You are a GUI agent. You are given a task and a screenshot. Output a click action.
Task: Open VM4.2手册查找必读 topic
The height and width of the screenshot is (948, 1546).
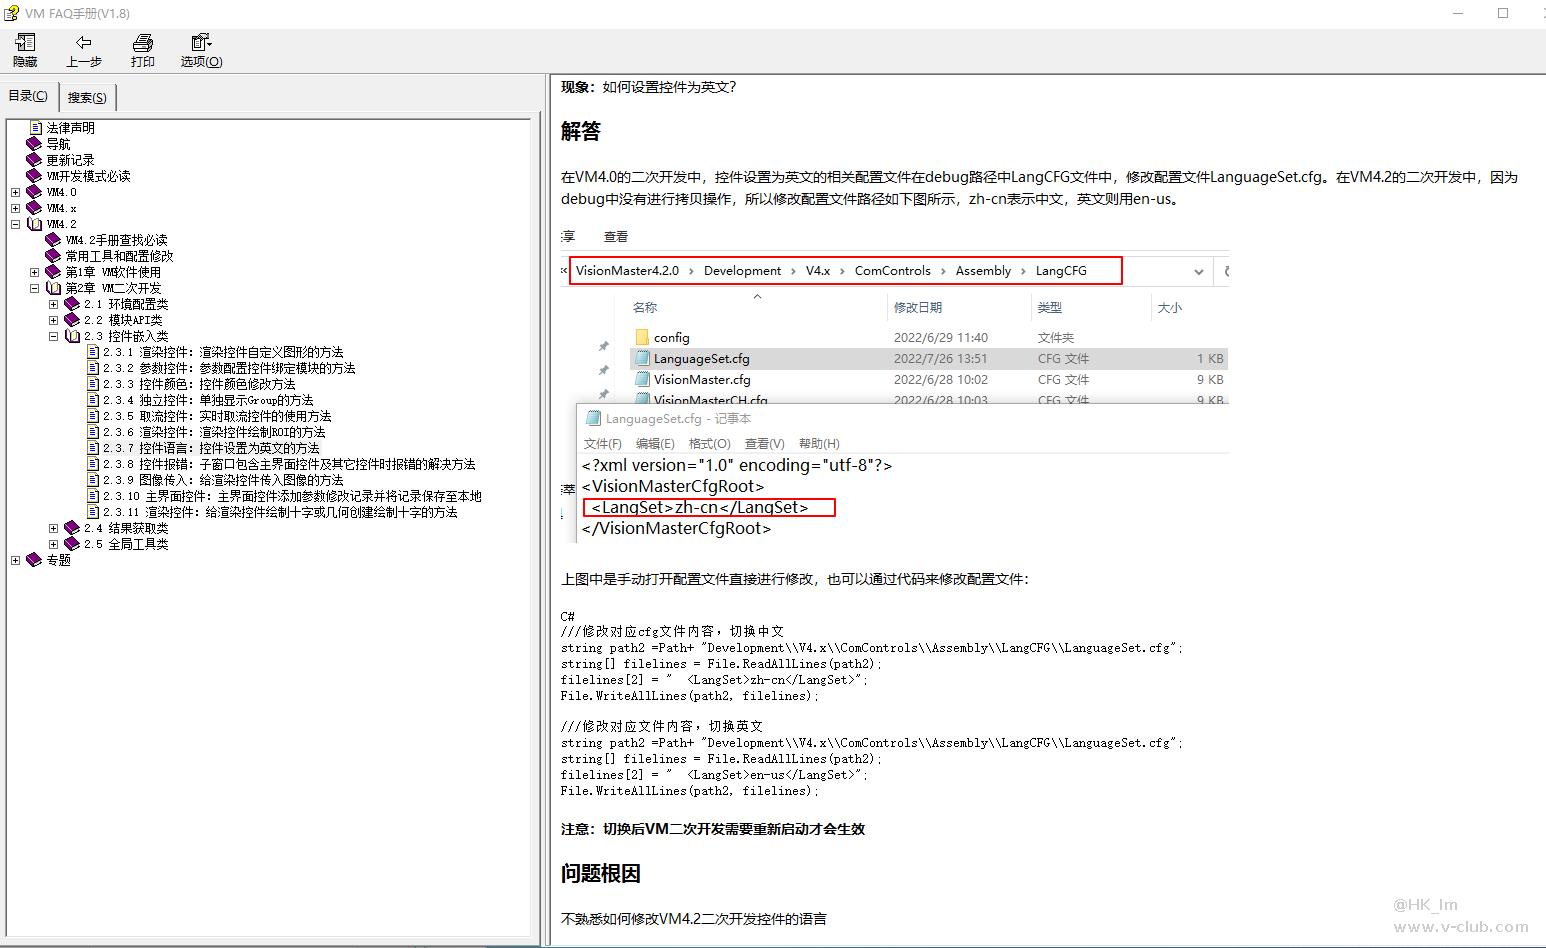pos(116,240)
